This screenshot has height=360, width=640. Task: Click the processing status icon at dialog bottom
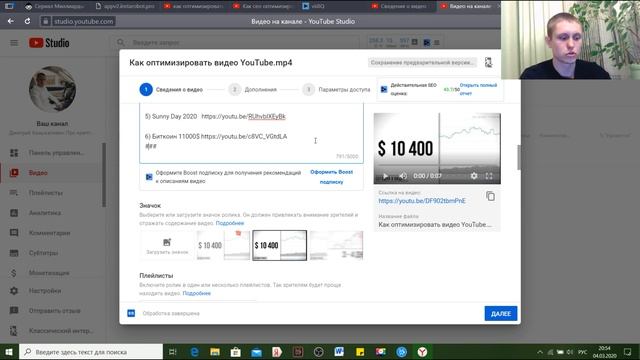tap(131, 313)
